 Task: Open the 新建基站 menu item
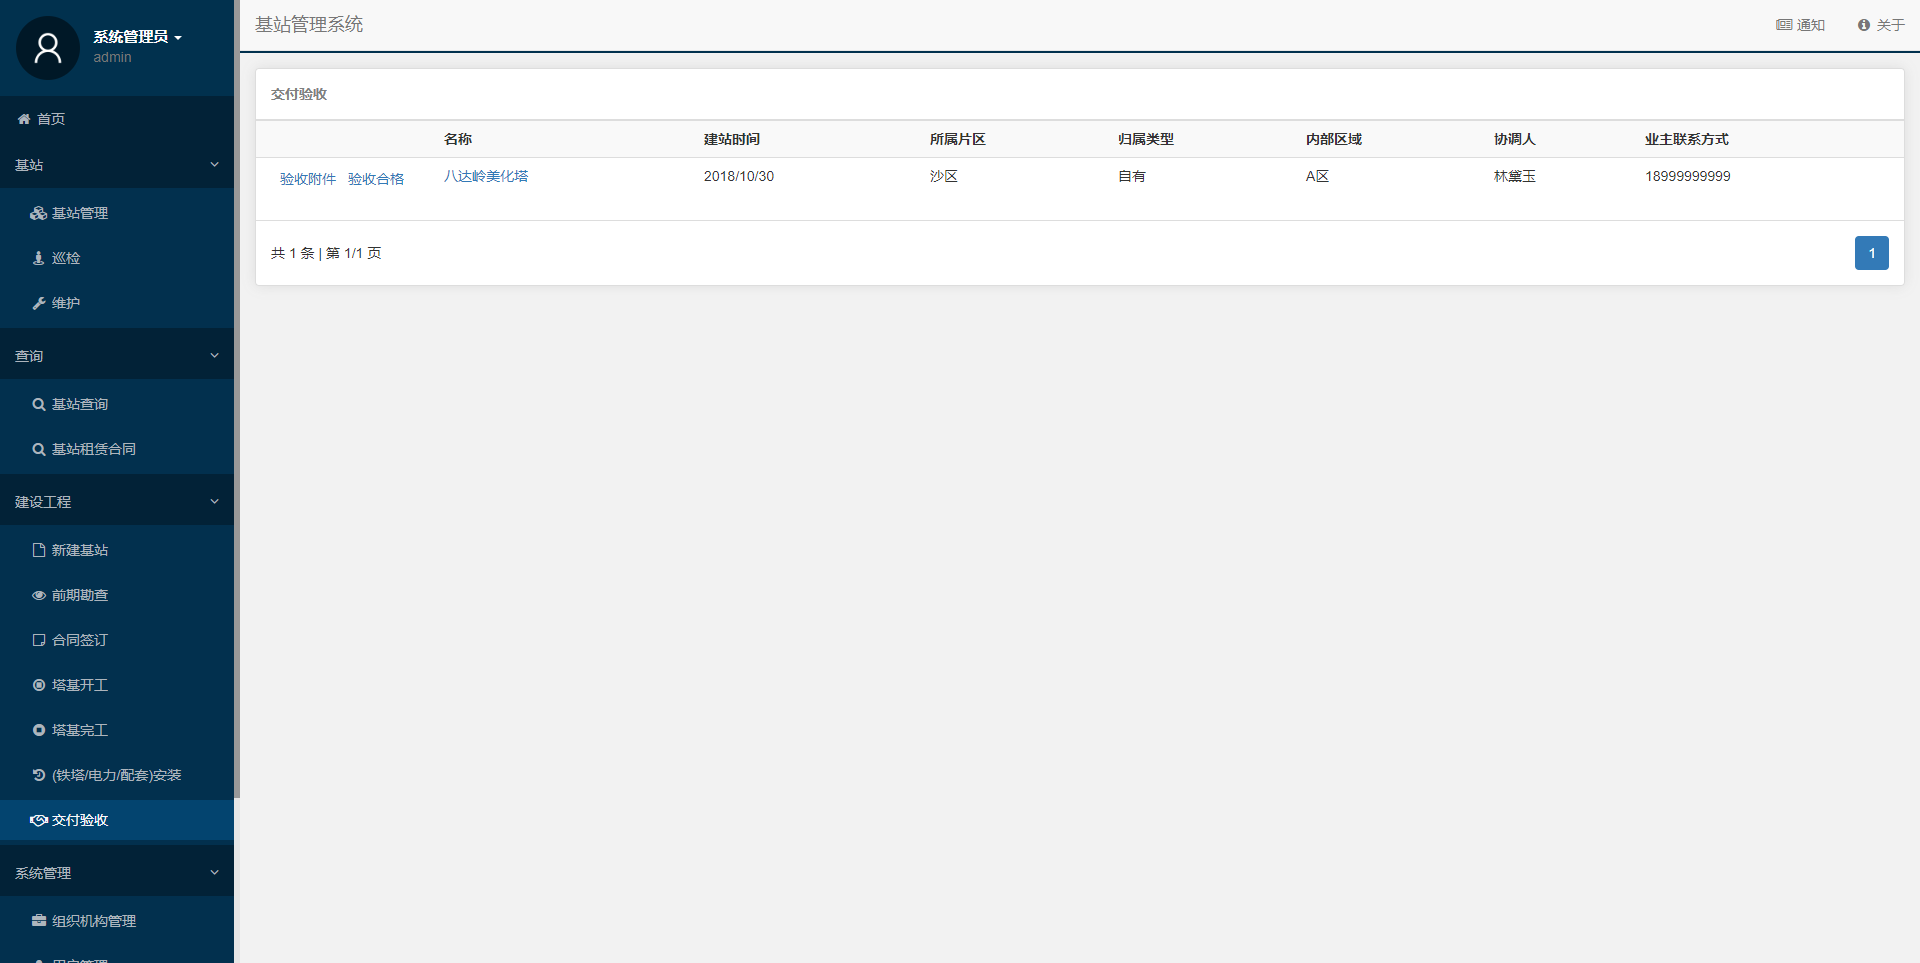click(x=80, y=550)
